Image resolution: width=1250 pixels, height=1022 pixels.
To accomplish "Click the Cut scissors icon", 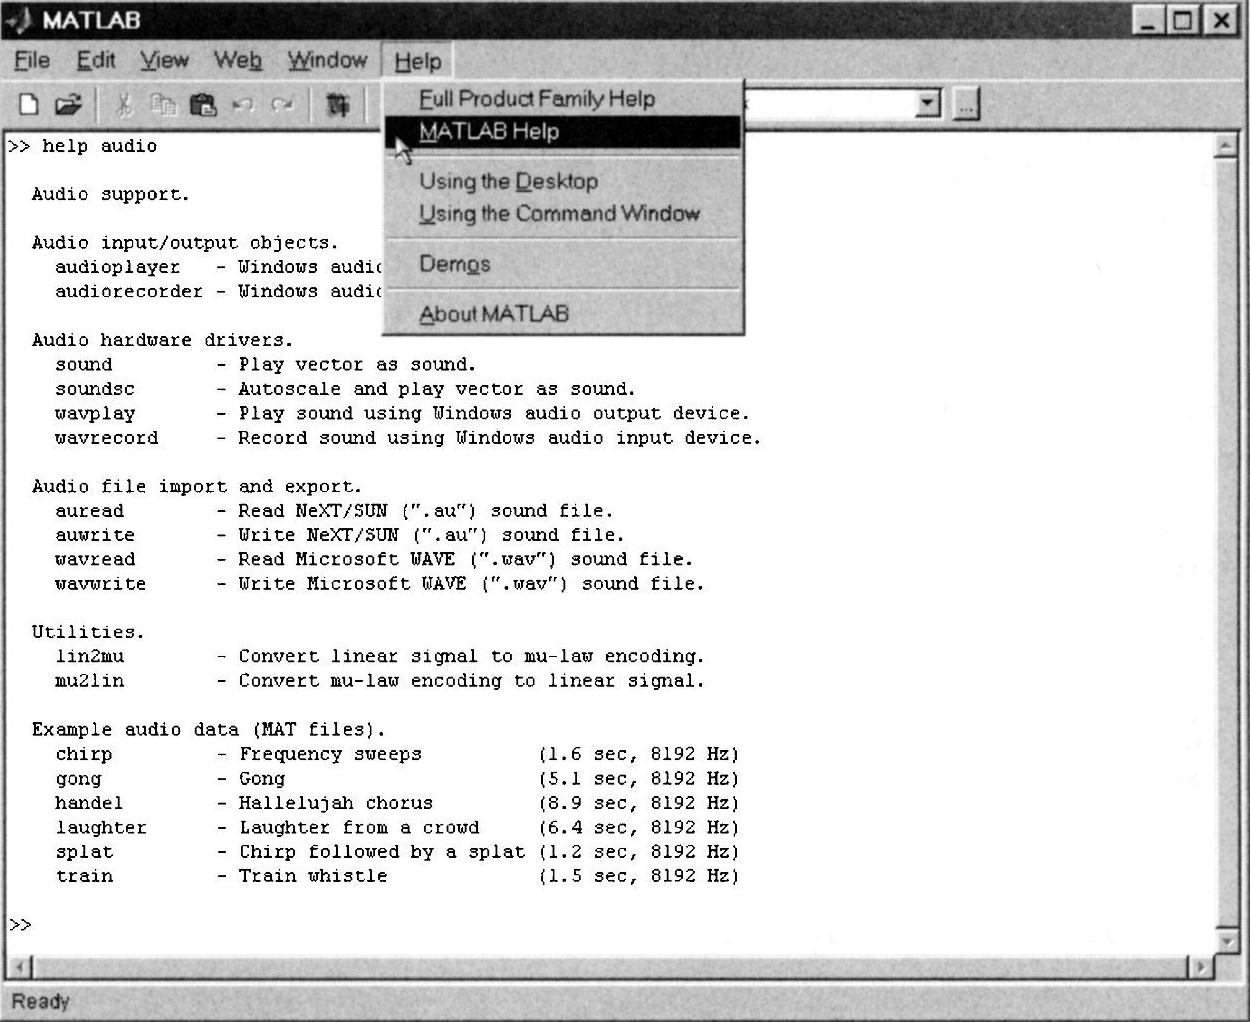I will pos(125,104).
